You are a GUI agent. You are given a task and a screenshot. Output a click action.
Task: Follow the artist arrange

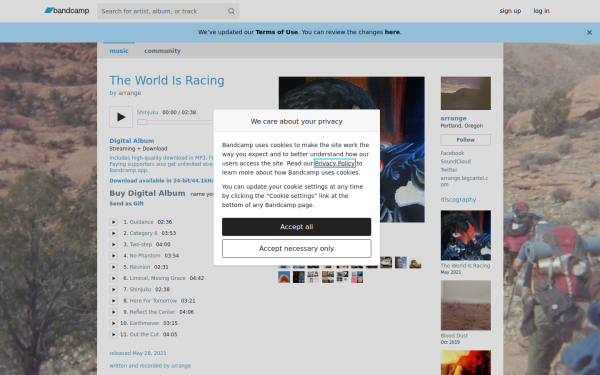[x=466, y=140]
